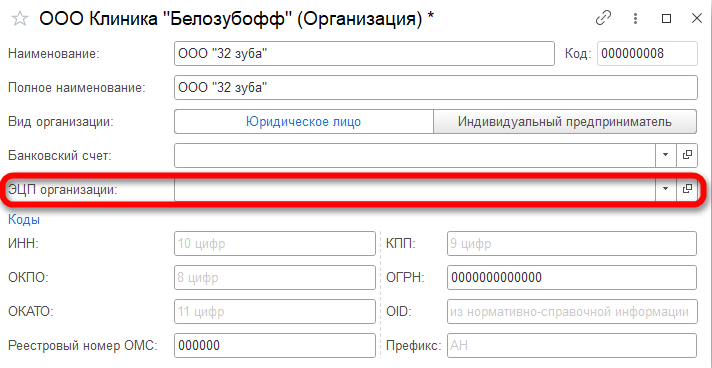Open selected bank account record icon
The height and width of the screenshot is (368, 712).
pos(687,155)
